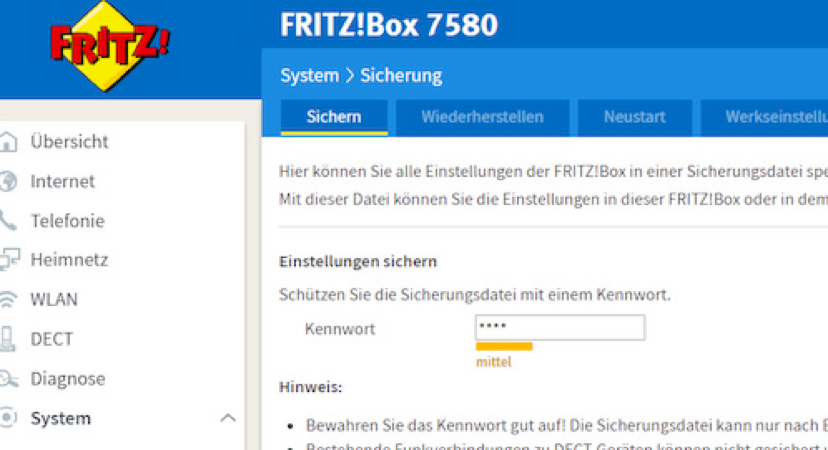Click the System breadcrumb in the header
The height and width of the screenshot is (450, 828).
tap(309, 76)
